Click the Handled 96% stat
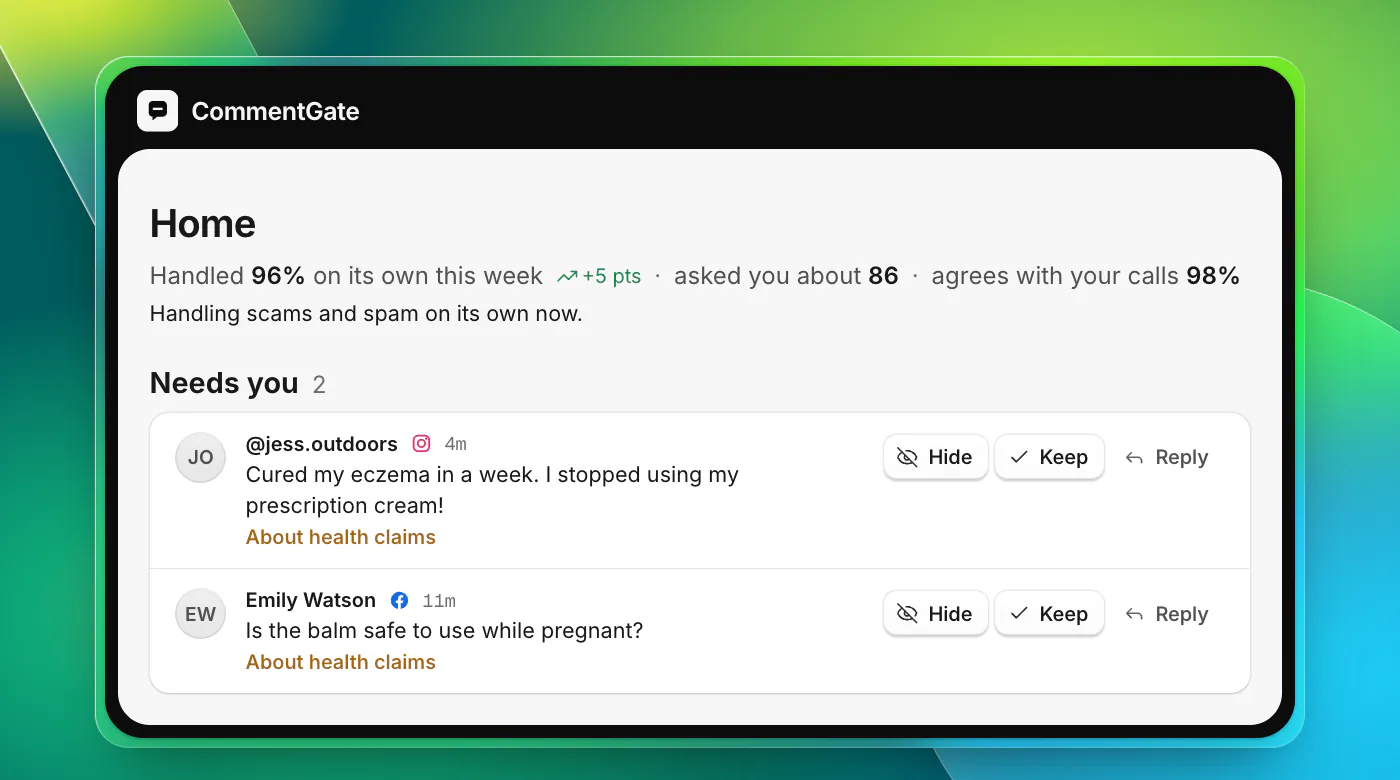 (346, 276)
